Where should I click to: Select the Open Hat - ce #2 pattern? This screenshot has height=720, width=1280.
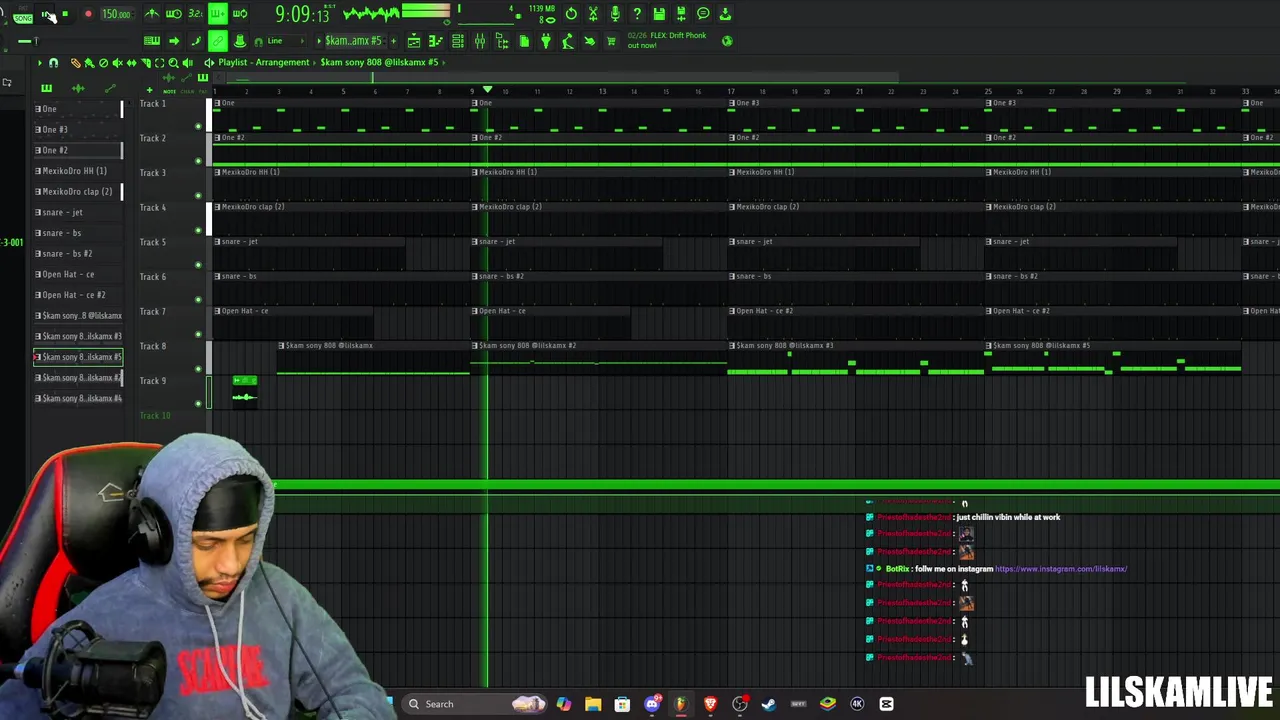coord(78,296)
